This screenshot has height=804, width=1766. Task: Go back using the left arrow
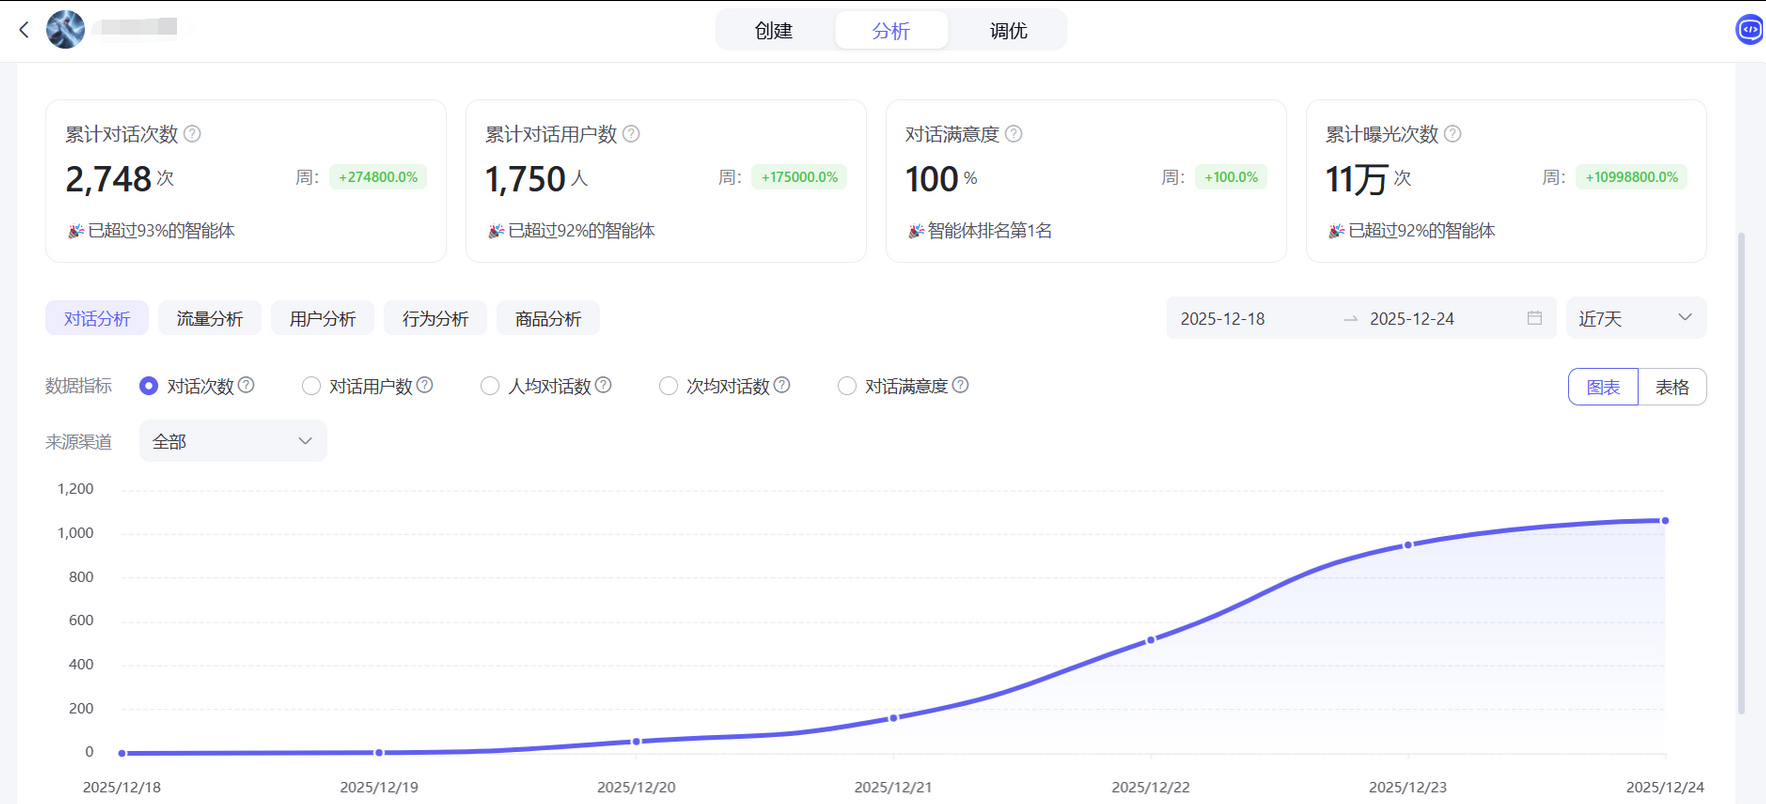(24, 30)
